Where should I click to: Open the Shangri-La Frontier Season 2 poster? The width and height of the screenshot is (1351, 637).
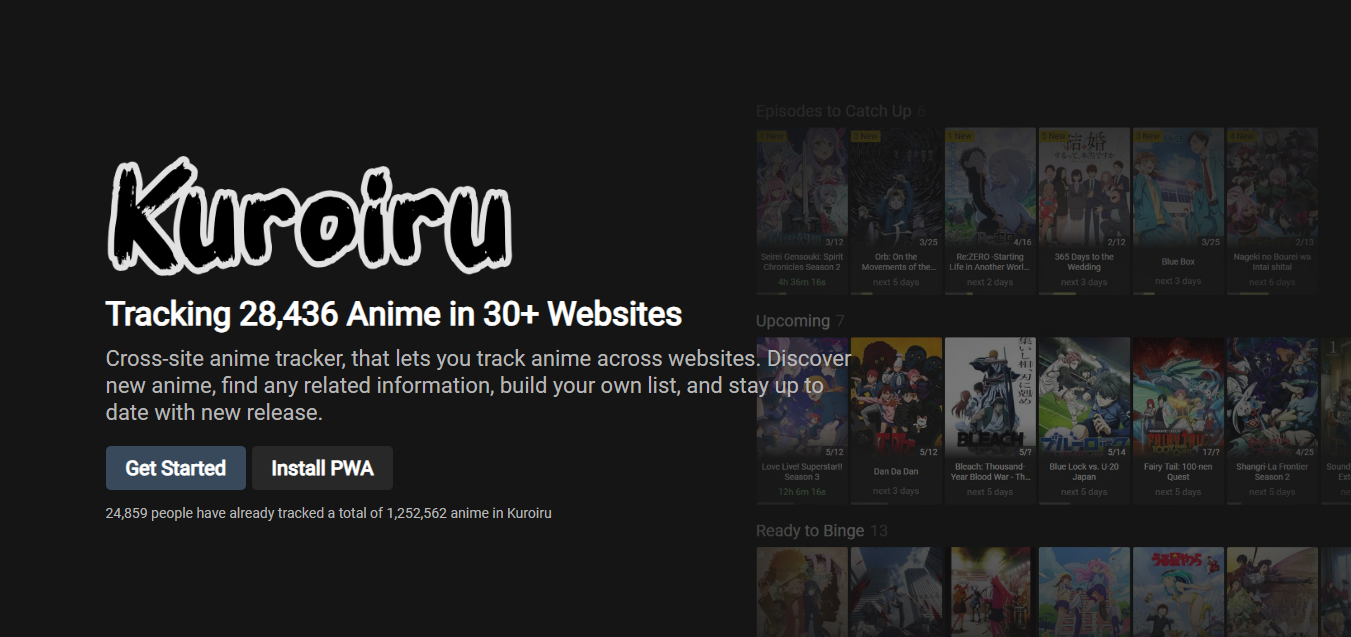point(1272,398)
